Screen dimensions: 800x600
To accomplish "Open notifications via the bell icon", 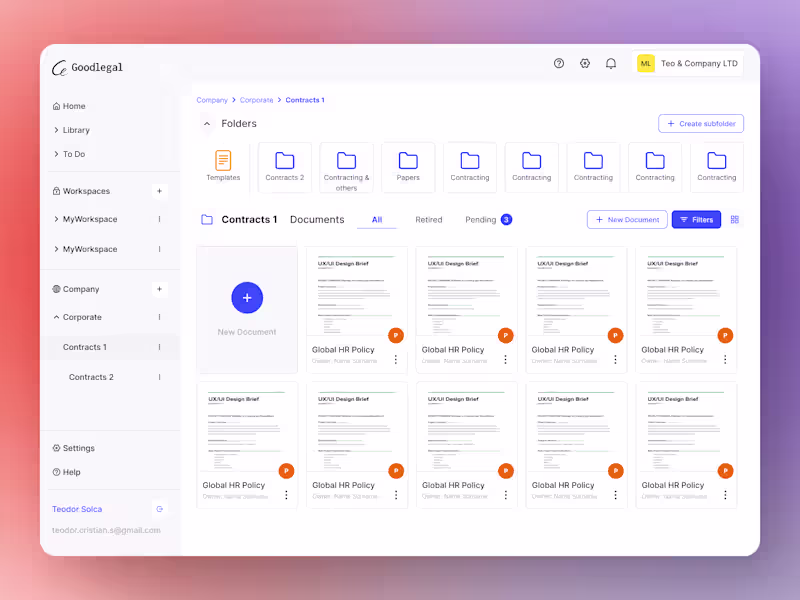I will coord(611,63).
